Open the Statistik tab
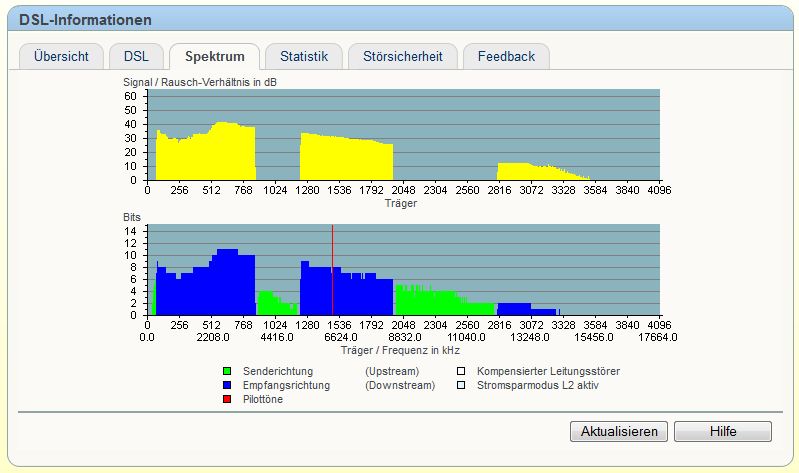 click(304, 56)
